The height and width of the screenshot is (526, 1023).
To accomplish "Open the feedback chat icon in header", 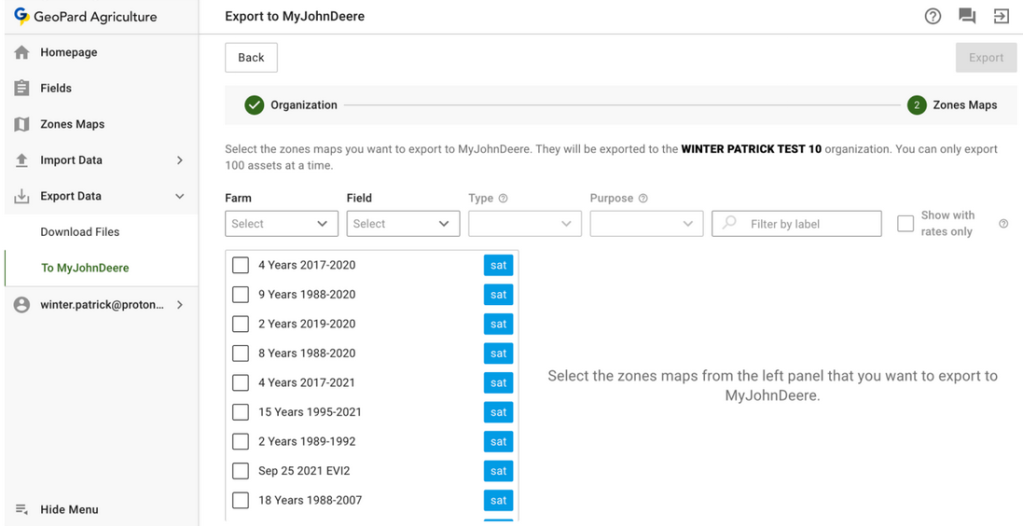I will point(966,16).
